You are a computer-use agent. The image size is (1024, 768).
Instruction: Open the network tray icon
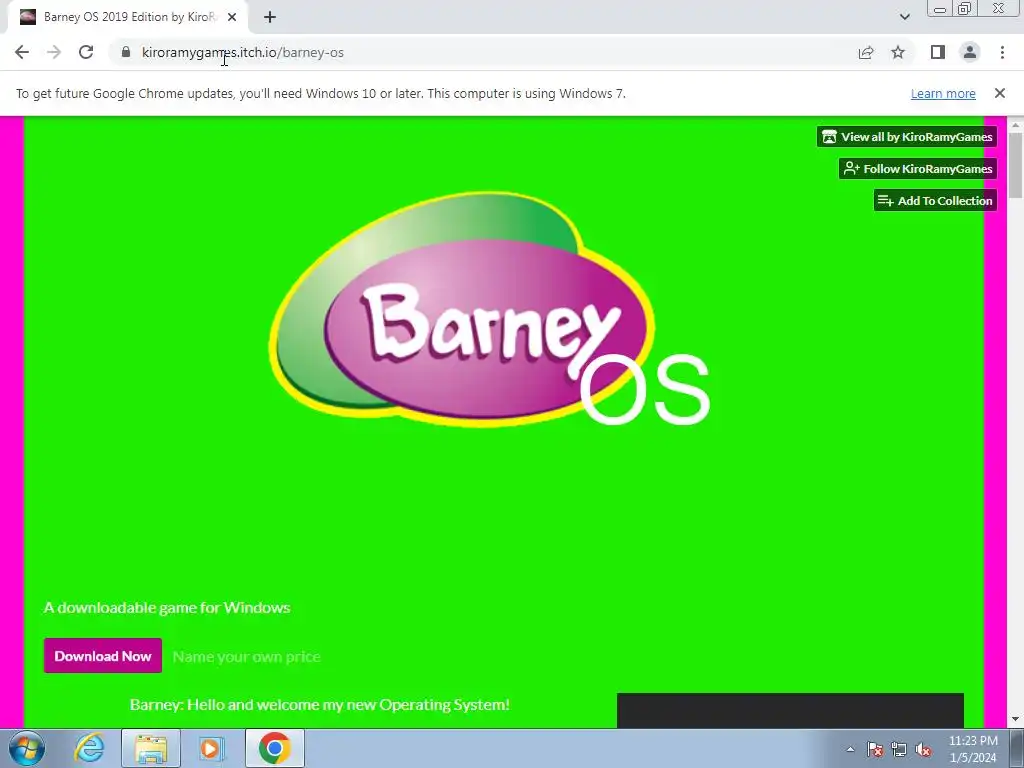pos(899,749)
